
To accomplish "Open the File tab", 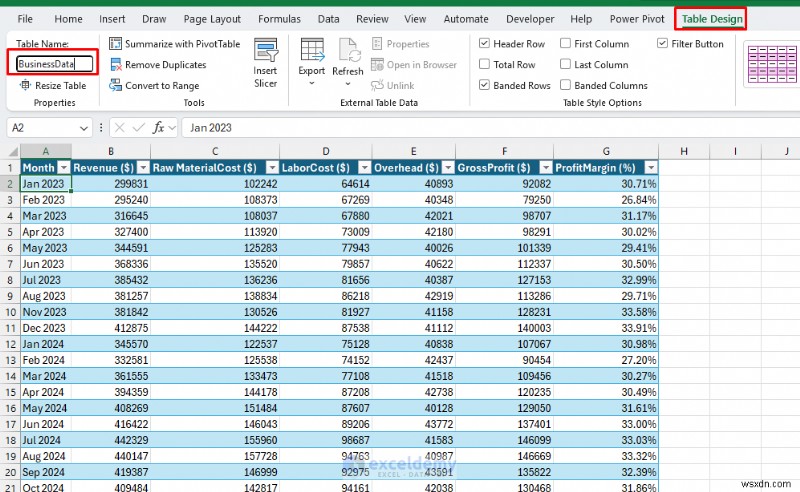I will 25,19.
